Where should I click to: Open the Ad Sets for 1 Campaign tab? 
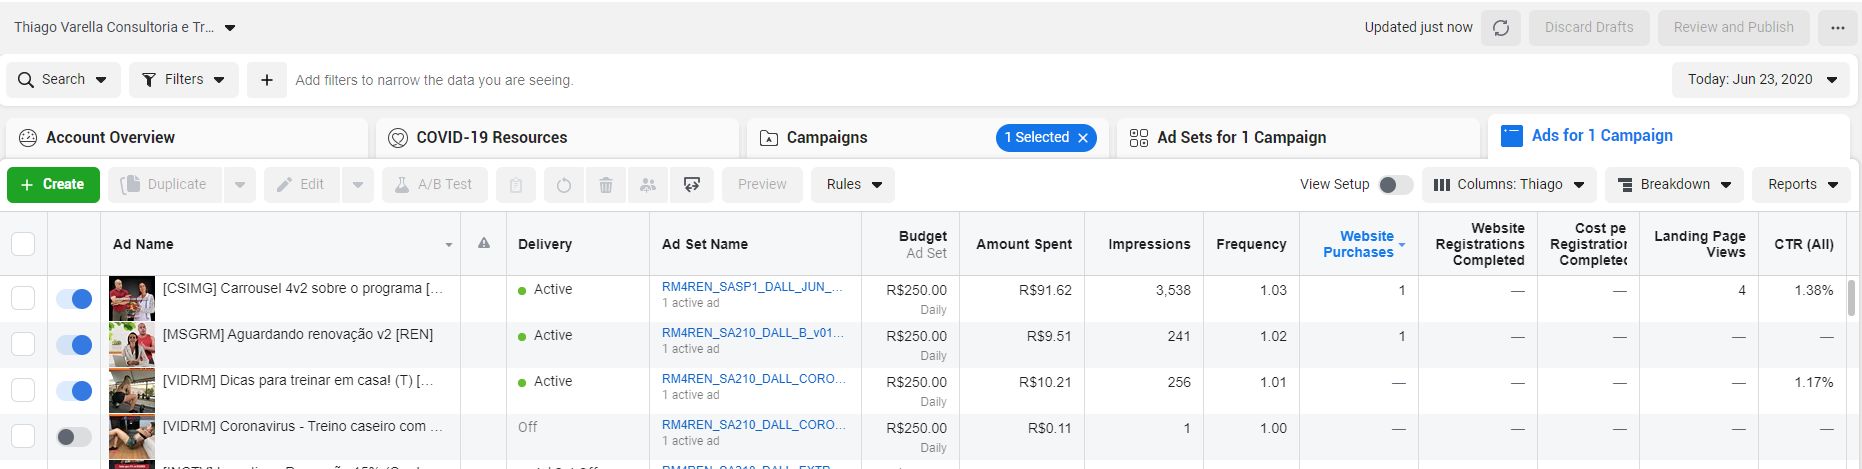[1241, 138]
